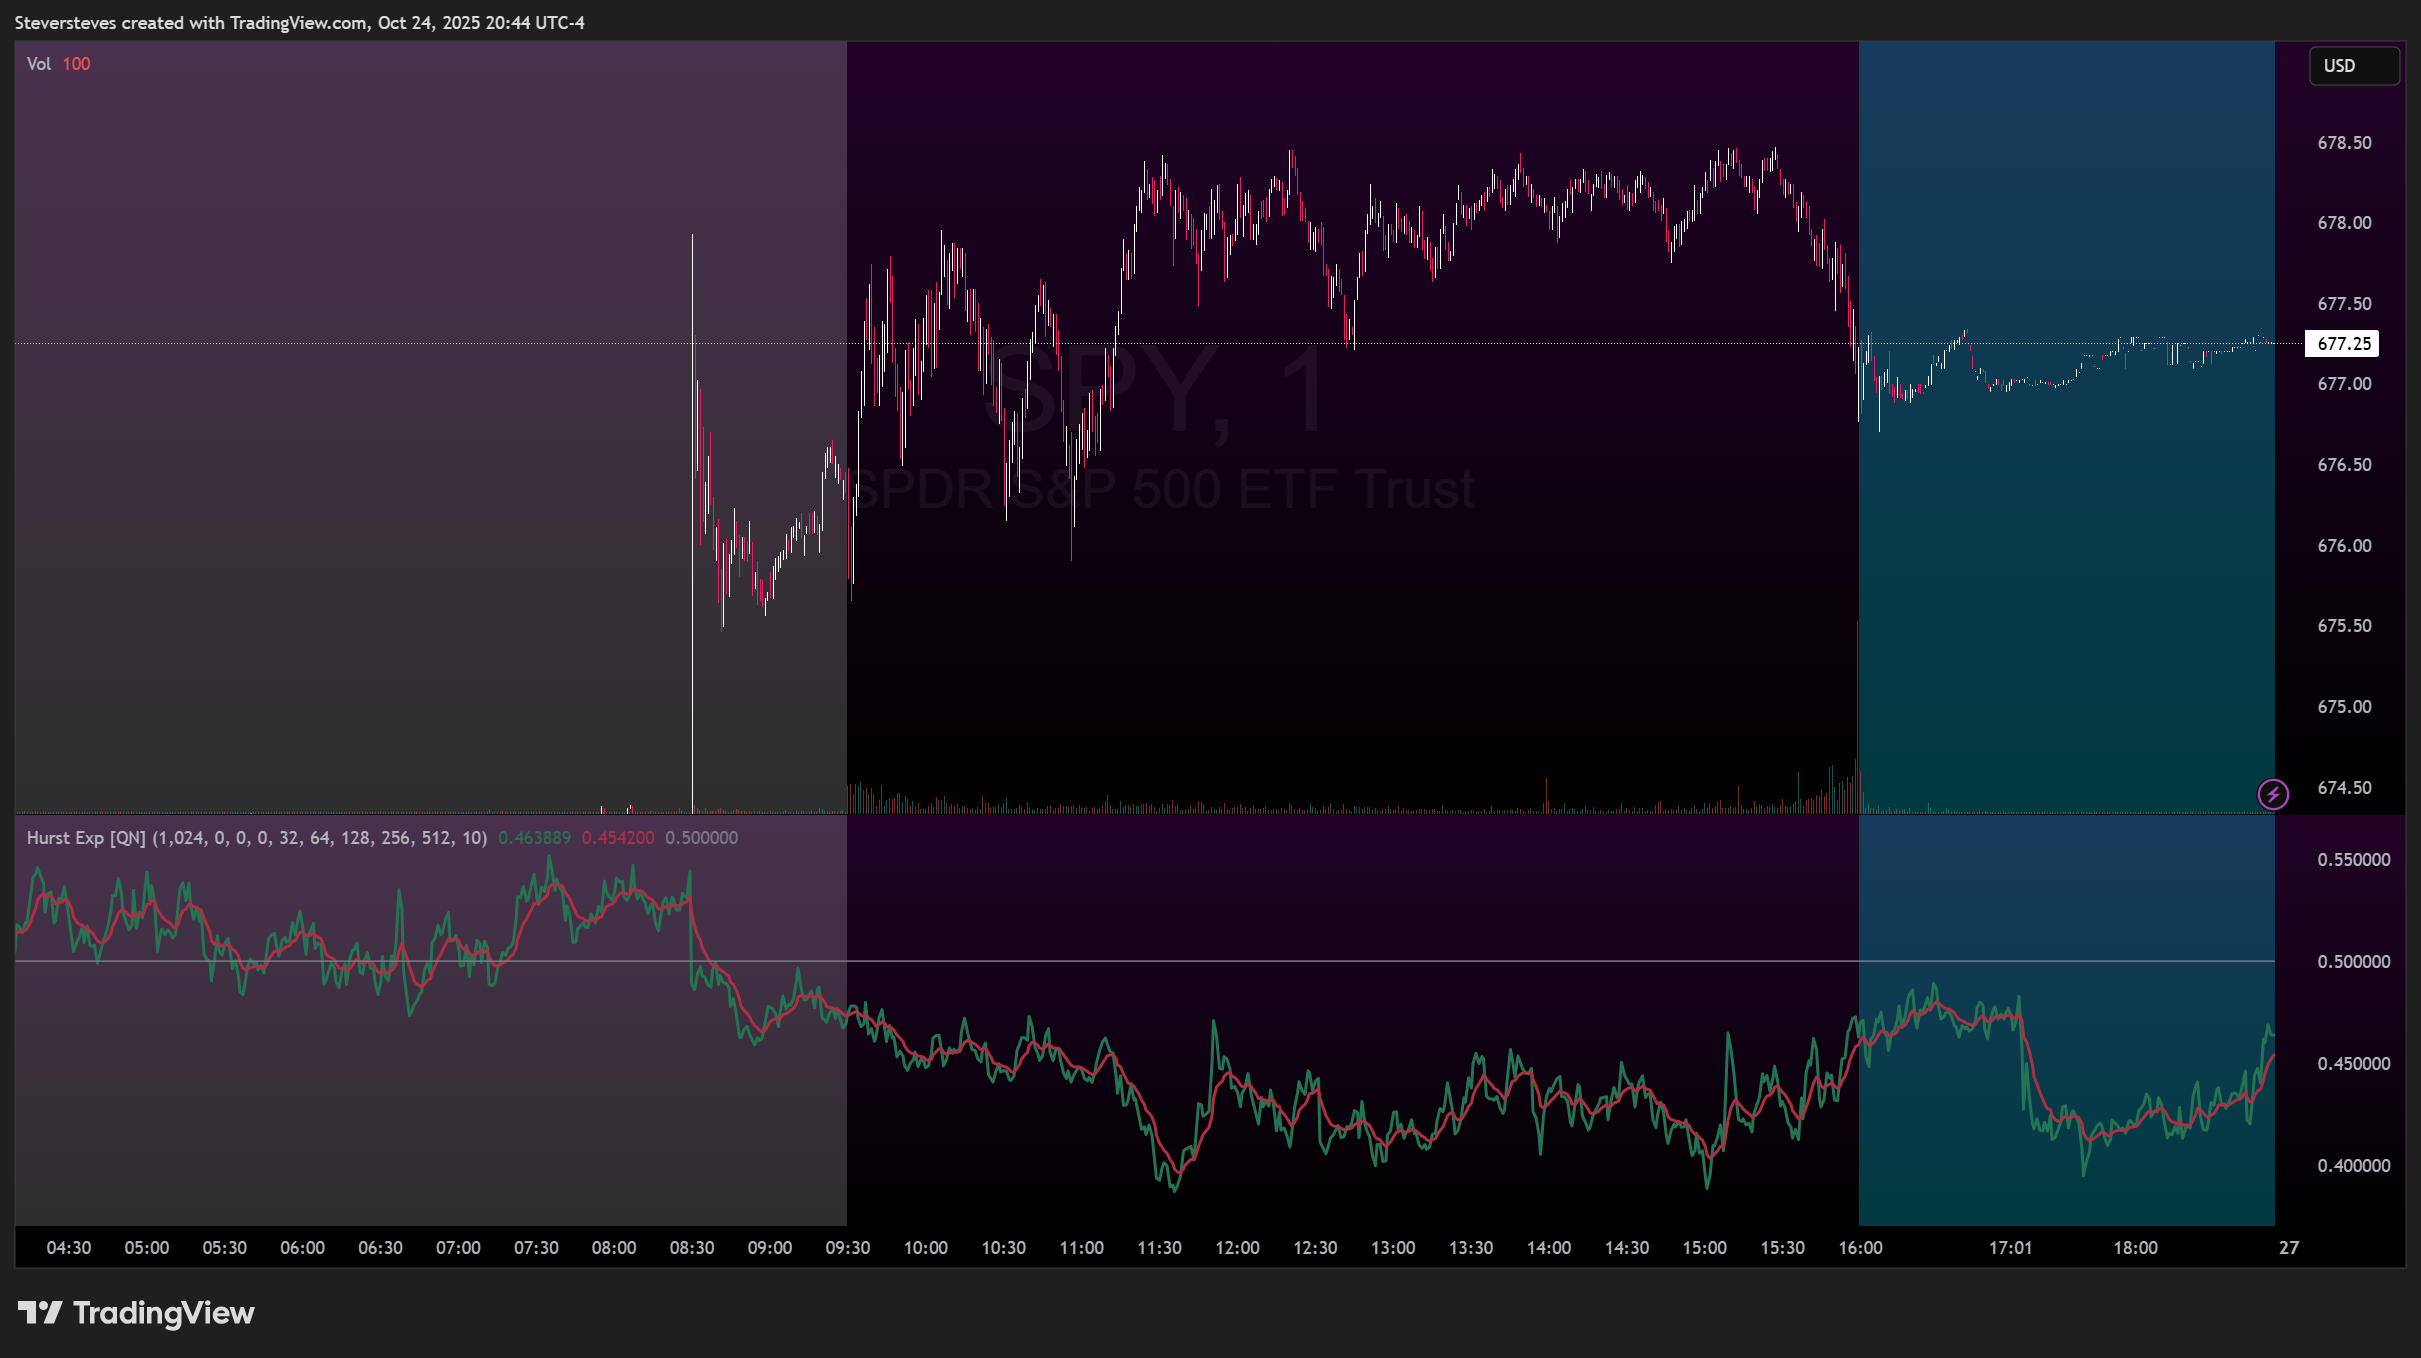The width and height of the screenshot is (2421, 1358).
Task: Click the 17:01 time axis label
Action: pos(2011,1248)
